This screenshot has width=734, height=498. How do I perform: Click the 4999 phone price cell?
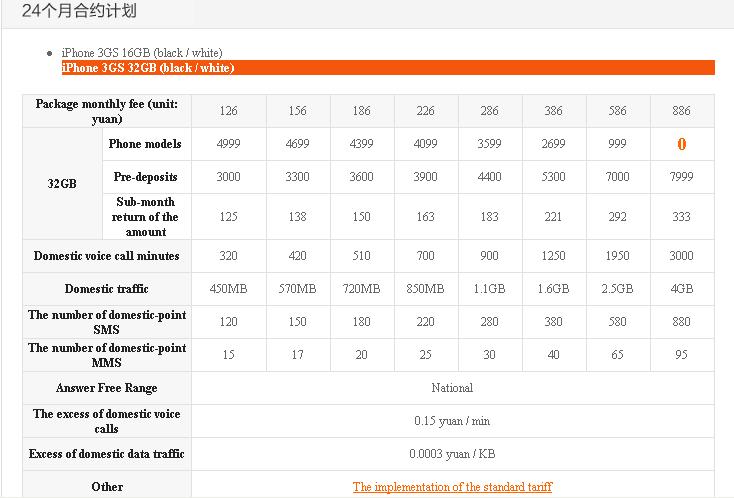[x=228, y=144]
